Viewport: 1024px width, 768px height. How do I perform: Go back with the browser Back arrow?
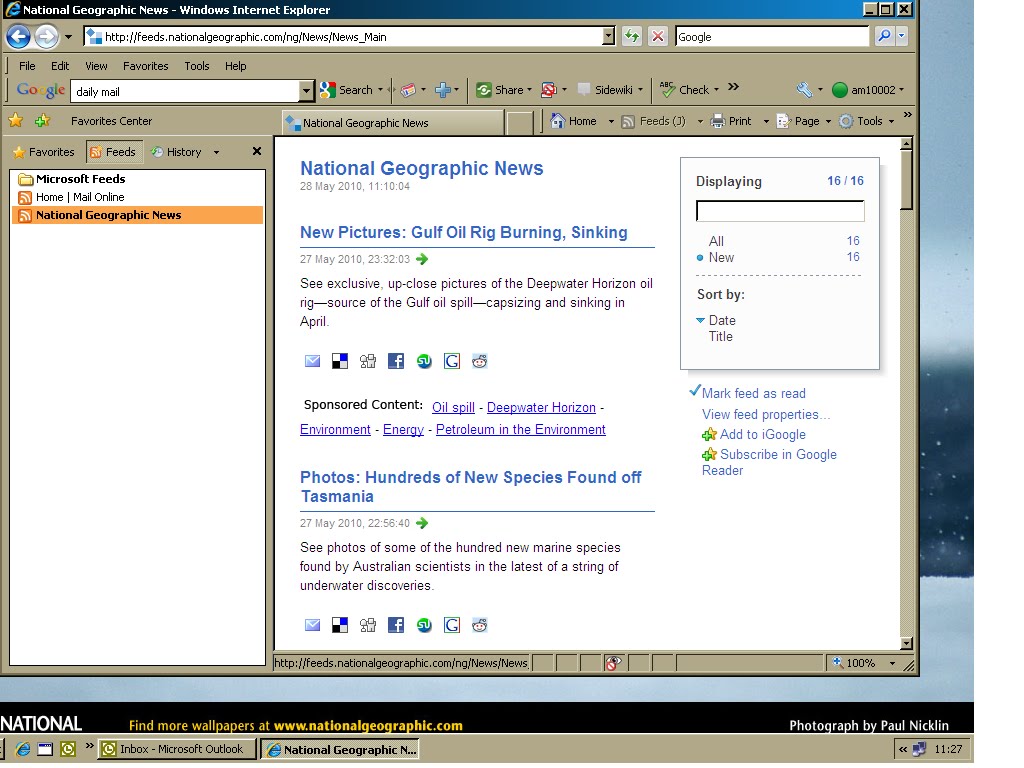pos(18,37)
